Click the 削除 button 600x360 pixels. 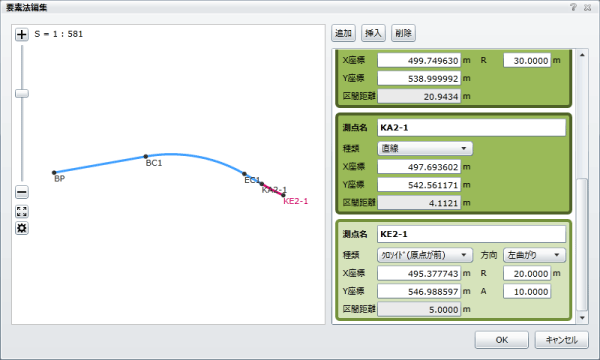coord(403,33)
